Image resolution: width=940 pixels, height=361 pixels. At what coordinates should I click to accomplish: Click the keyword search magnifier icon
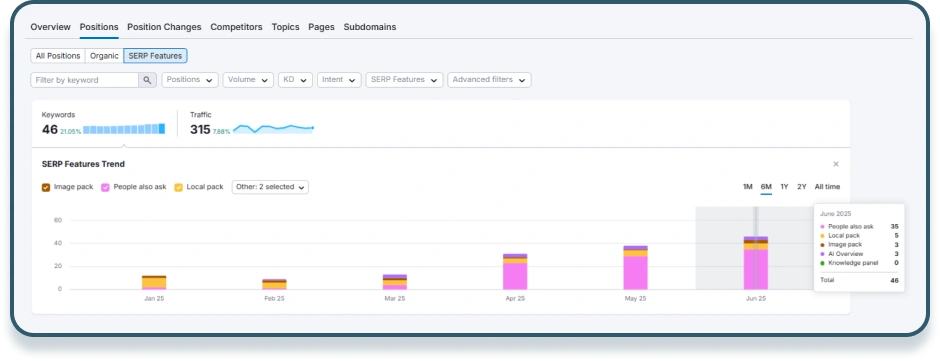point(147,80)
